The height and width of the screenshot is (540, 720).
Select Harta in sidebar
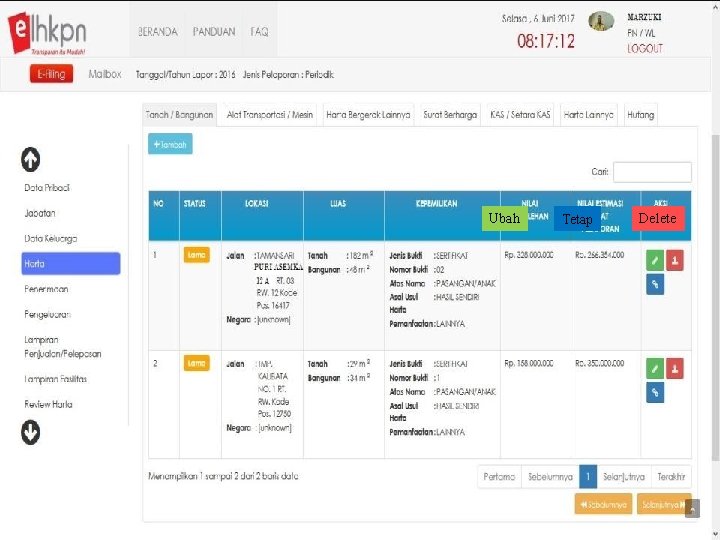coord(71,264)
